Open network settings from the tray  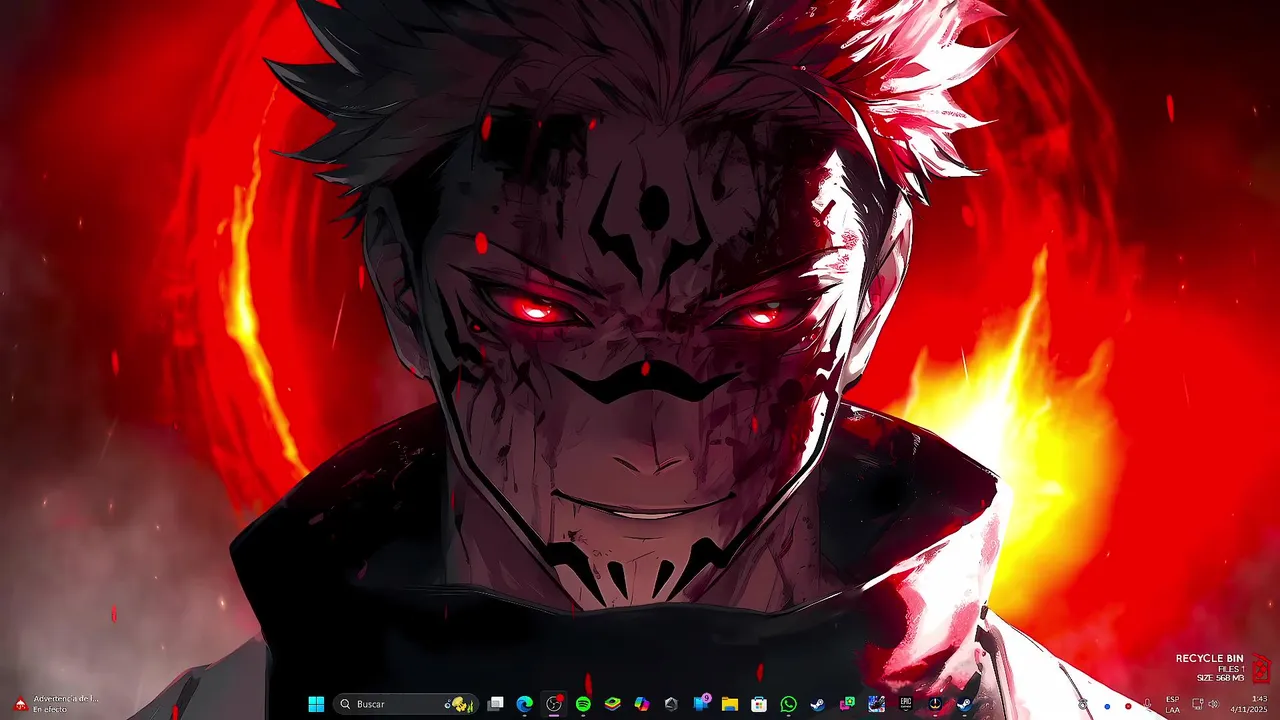(1198, 704)
